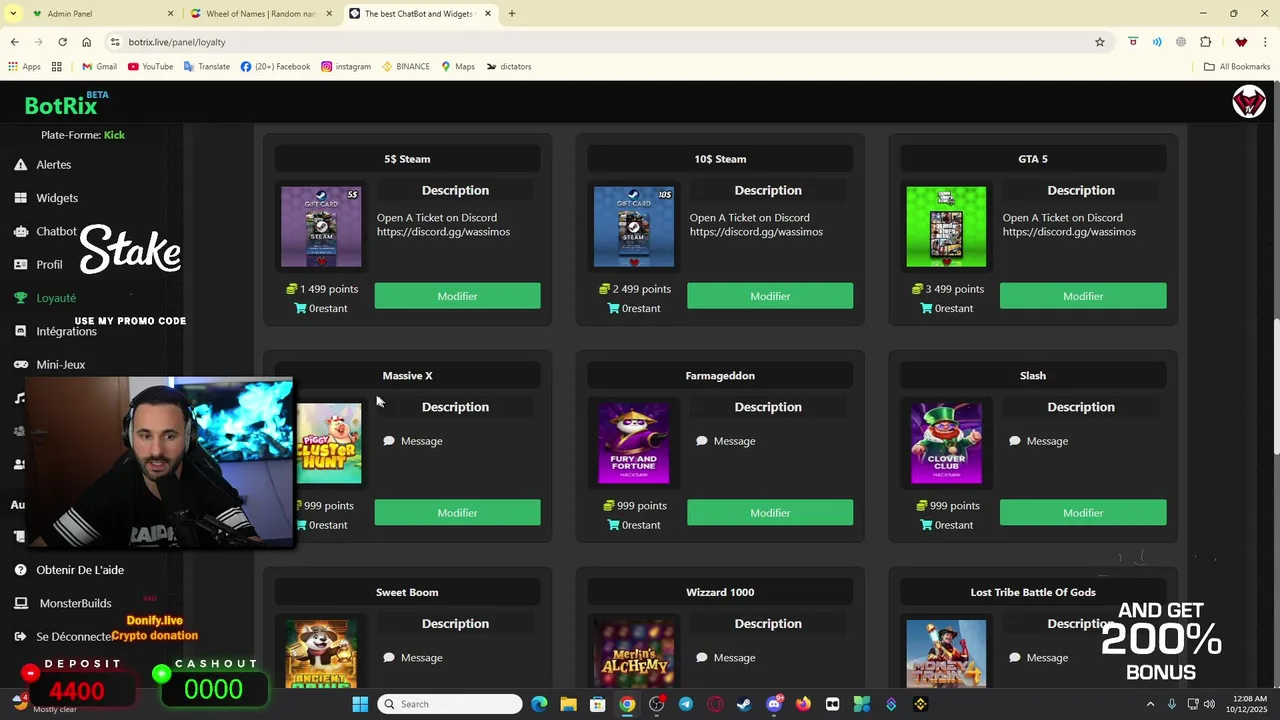Click the 1 499 points coin icon
The height and width of the screenshot is (720, 1280).
(292, 289)
